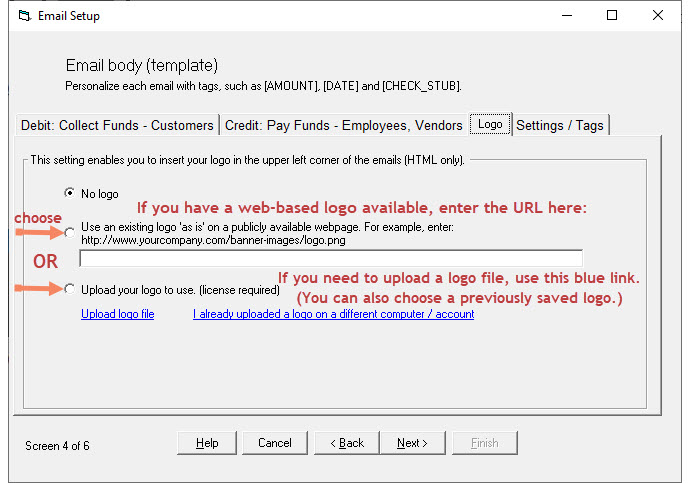
Task: Advance with the Next button
Action: (x=412, y=443)
